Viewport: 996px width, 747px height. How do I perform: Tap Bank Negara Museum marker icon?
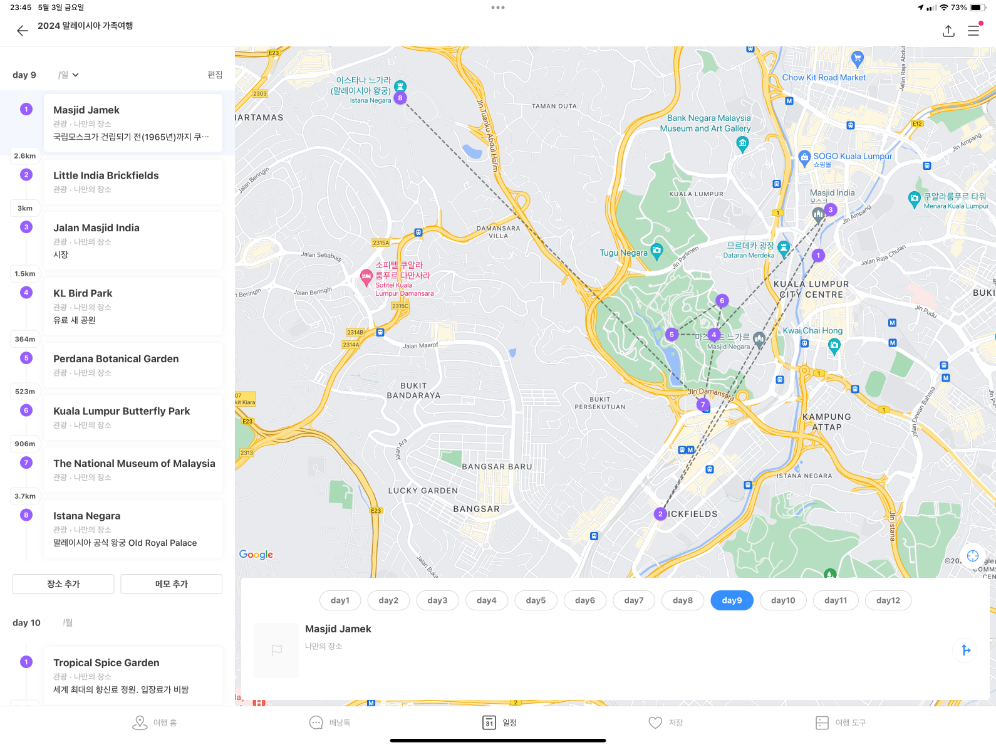click(742, 144)
